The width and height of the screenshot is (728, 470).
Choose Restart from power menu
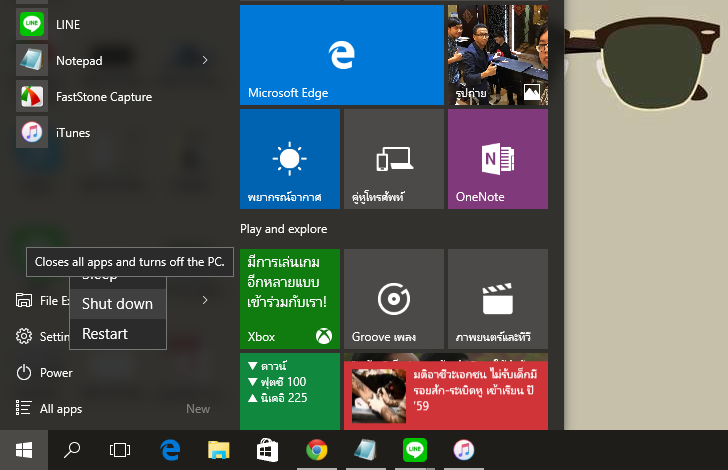pos(105,334)
